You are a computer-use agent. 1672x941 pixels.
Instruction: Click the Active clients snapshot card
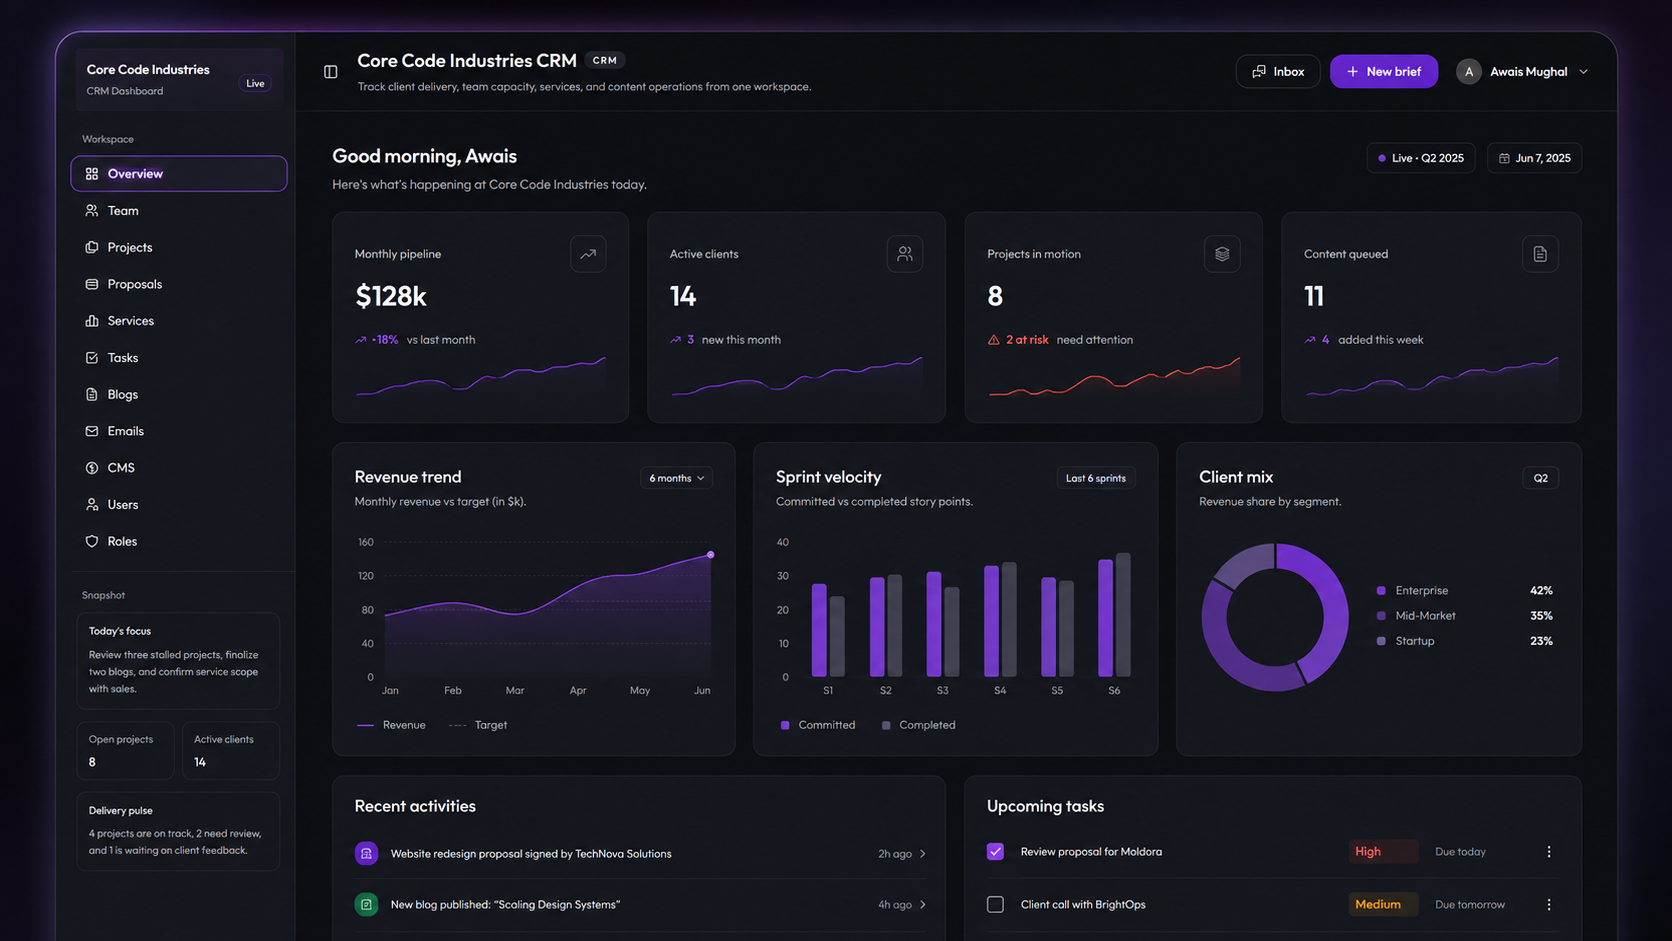click(230, 750)
